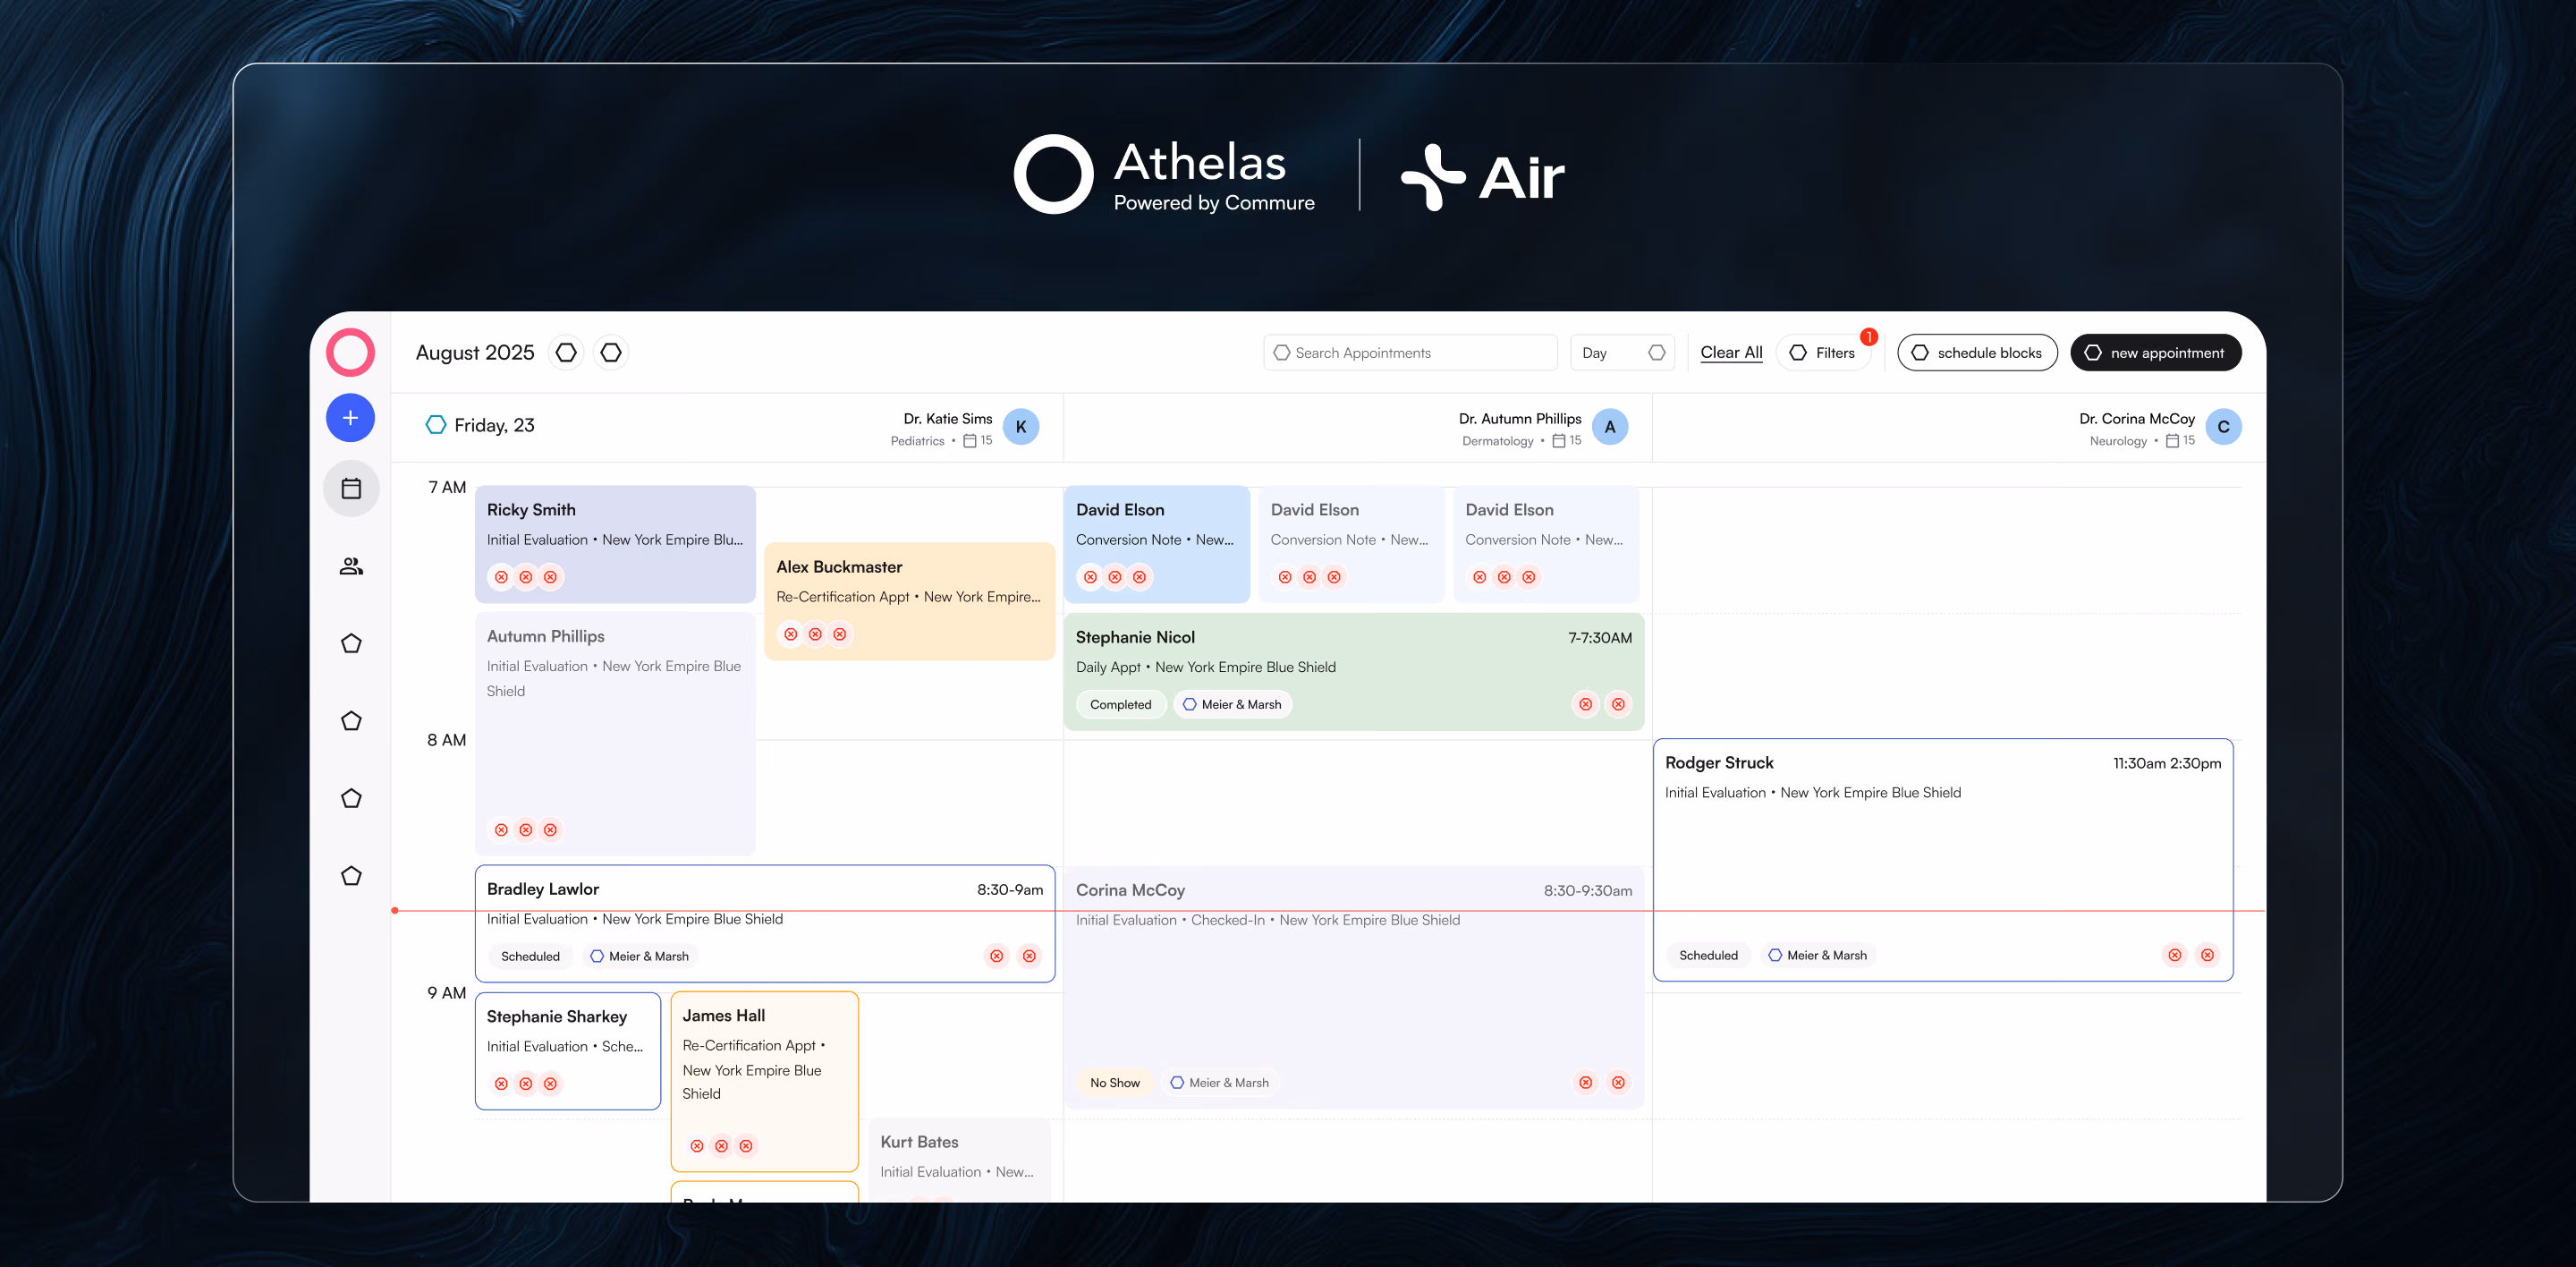2576x1267 pixels.
Task: Click the hexagon icon beside Friday, 23
Action: coord(436,425)
